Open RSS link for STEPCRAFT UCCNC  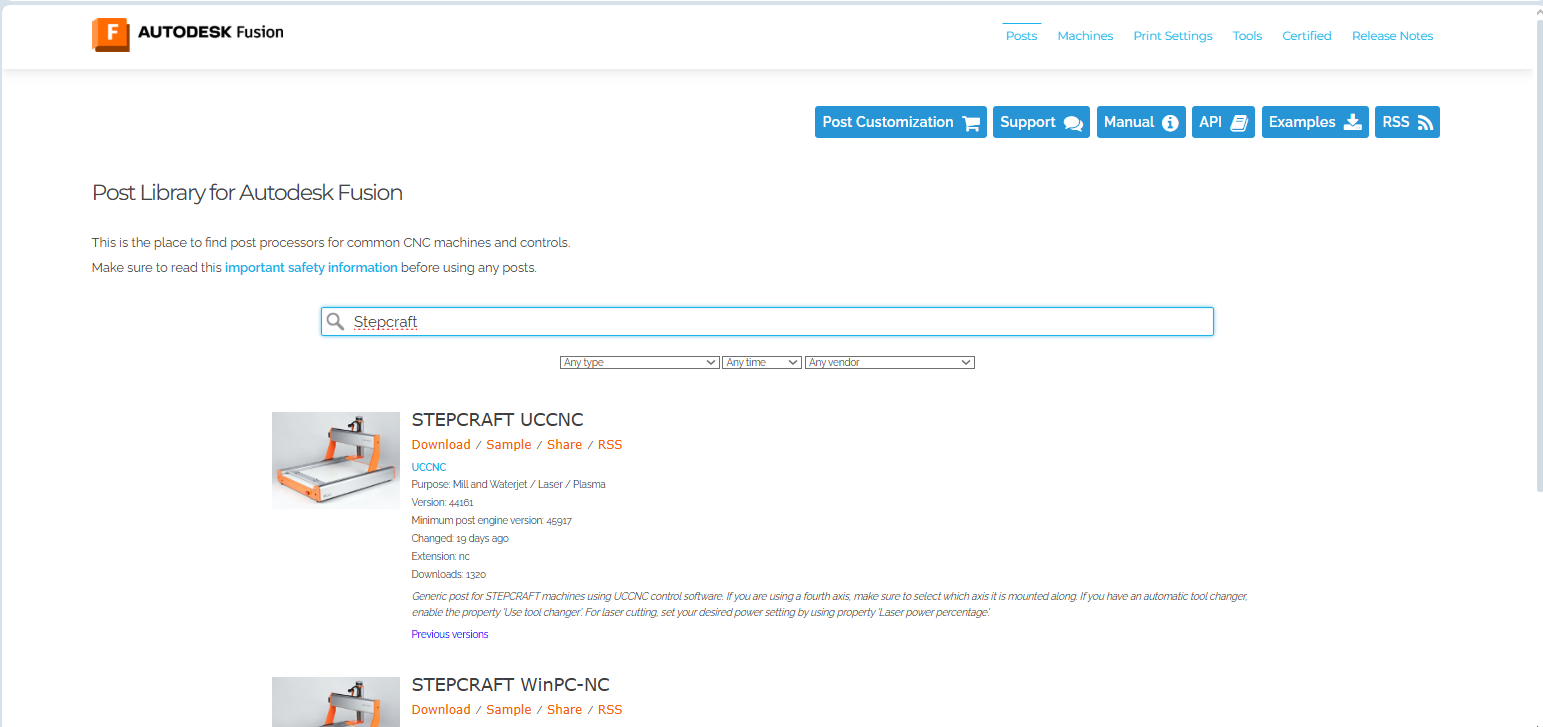tap(610, 445)
